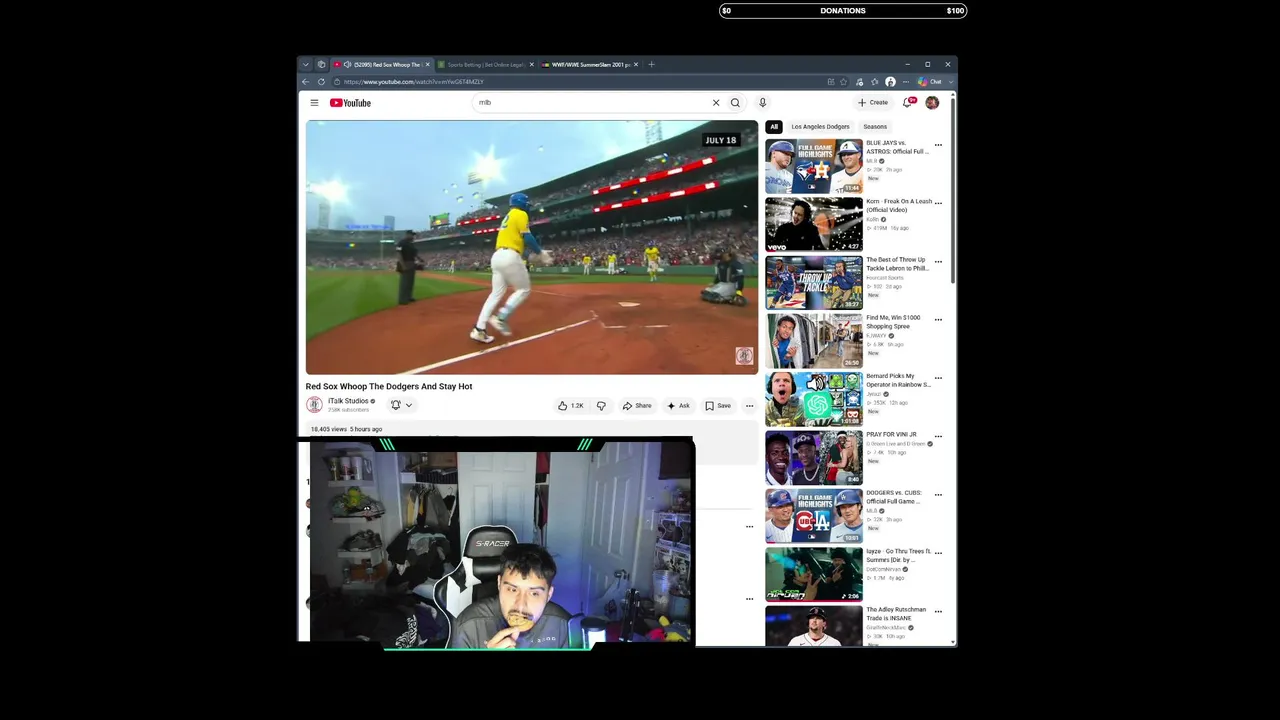Open options for Bernard Picks My Operator video
The height and width of the screenshot is (720, 1280).
(x=938, y=378)
